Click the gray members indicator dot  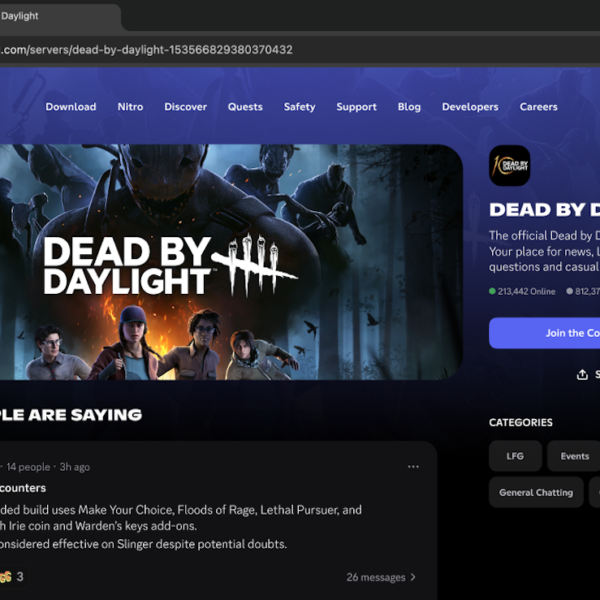click(569, 291)
